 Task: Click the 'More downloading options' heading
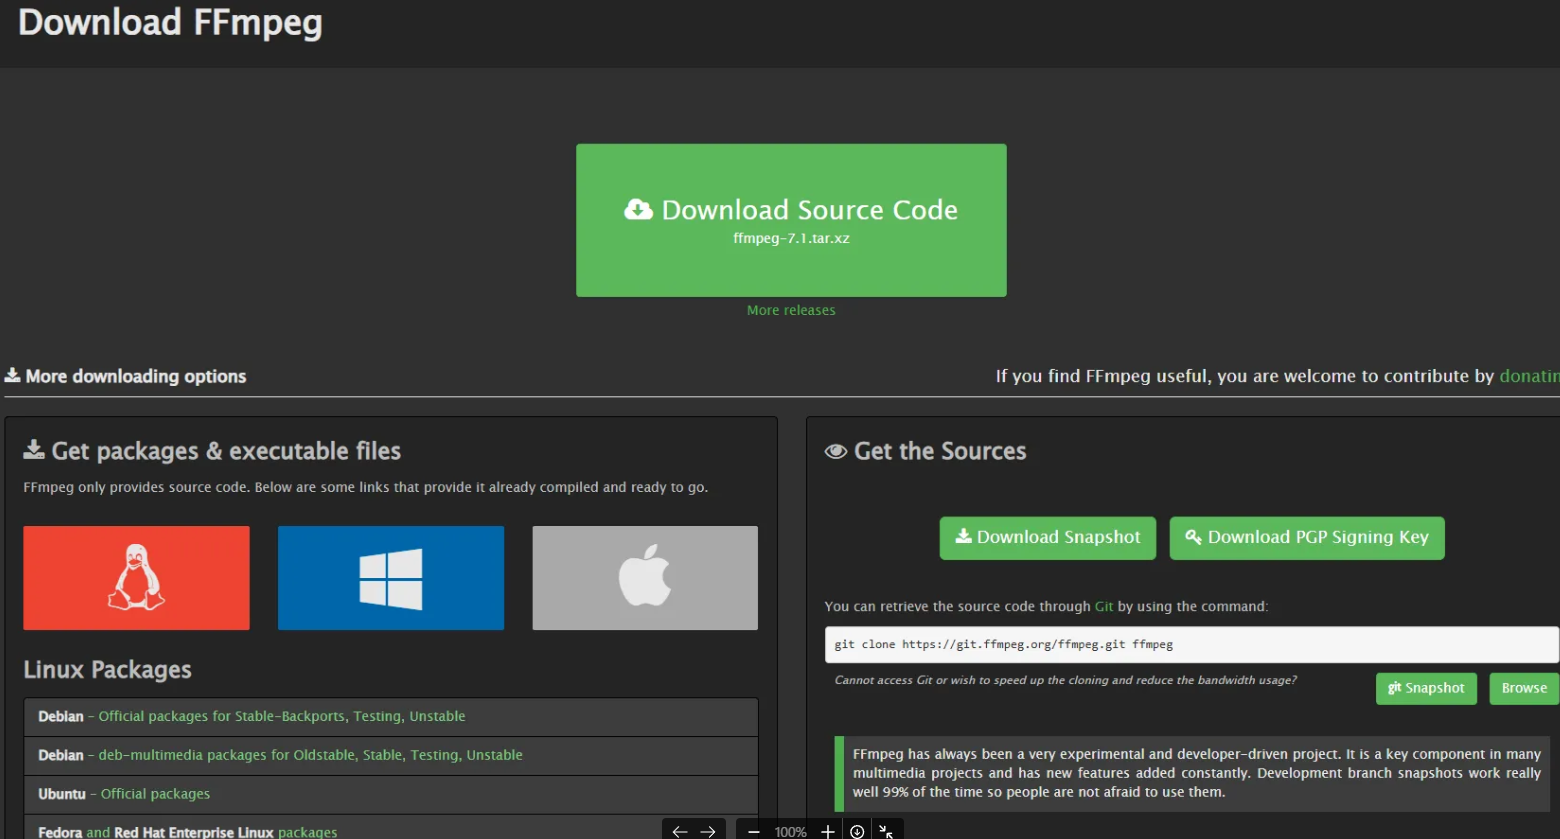click(x=126, y=376)
